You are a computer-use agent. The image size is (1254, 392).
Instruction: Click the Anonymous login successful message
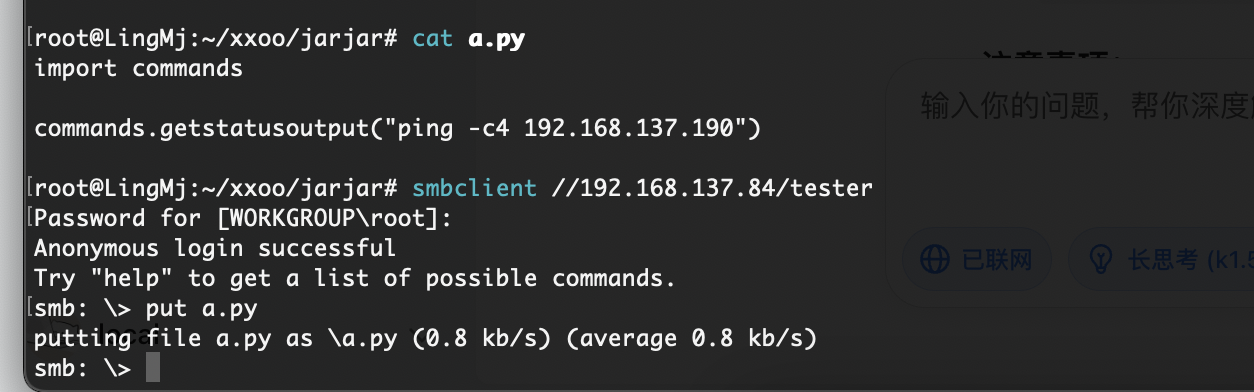point(215,248)
